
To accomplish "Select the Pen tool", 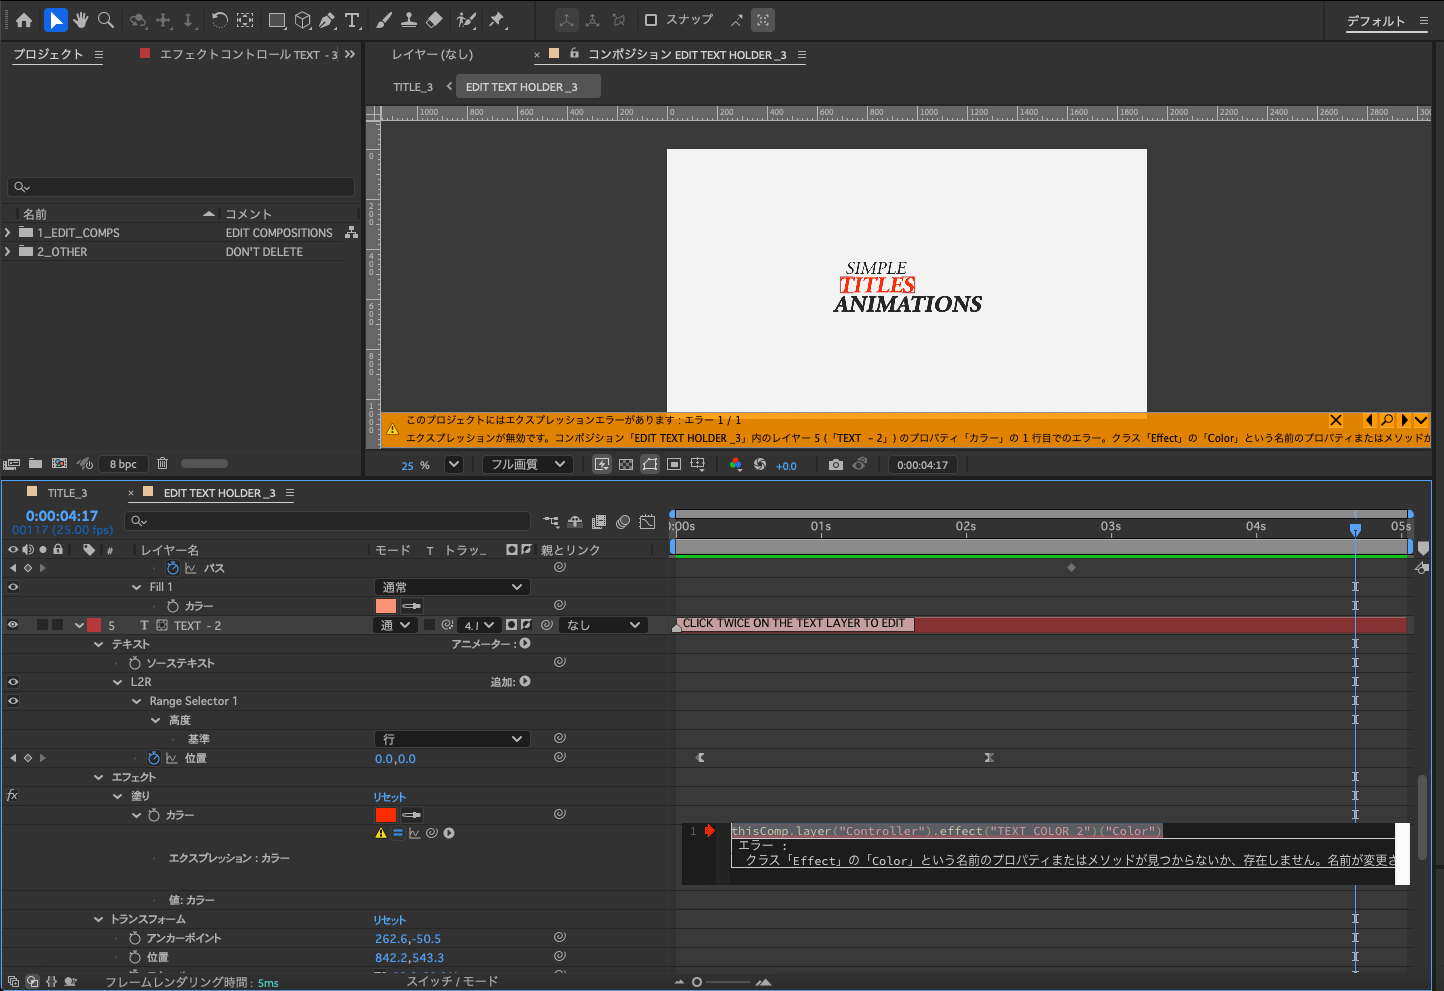I will point(327,20).
